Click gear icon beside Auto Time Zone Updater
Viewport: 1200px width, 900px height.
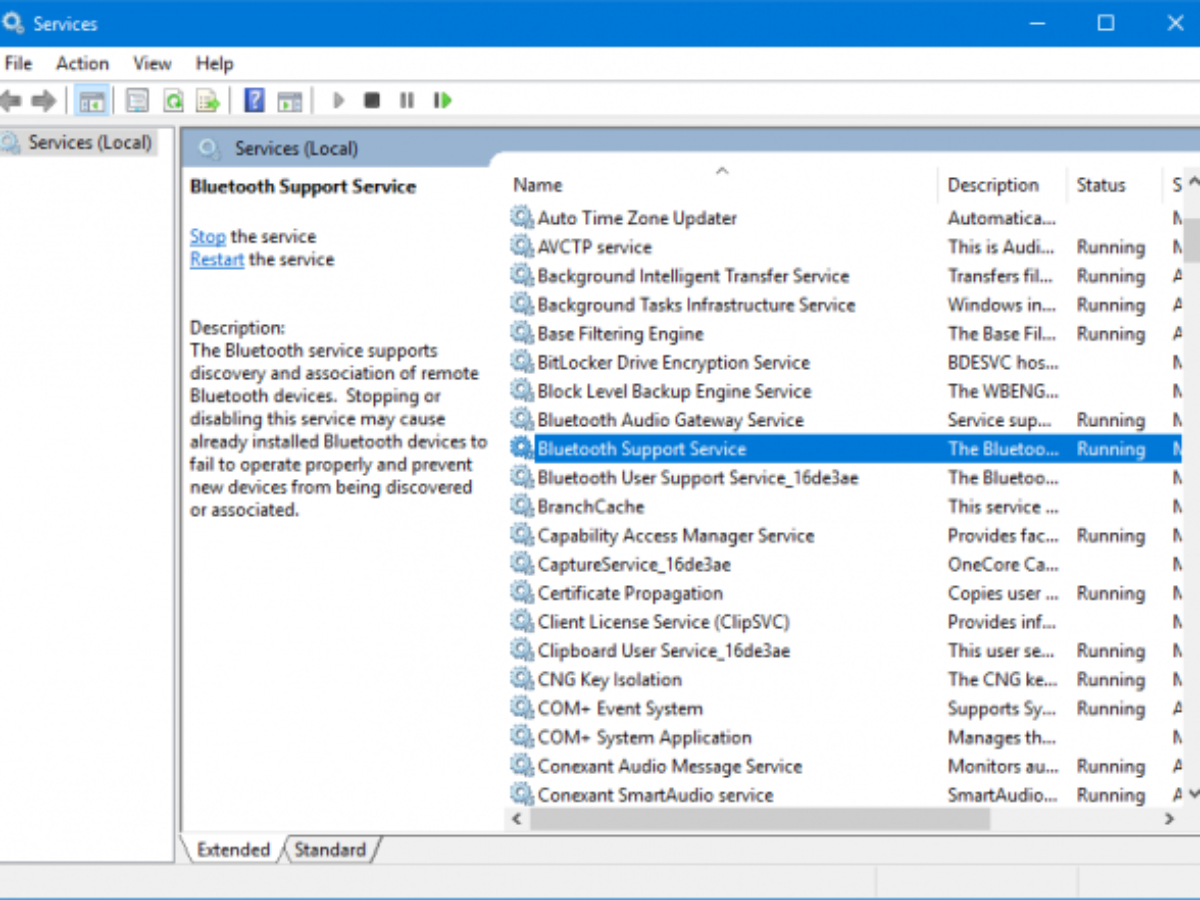coord(522,218)
